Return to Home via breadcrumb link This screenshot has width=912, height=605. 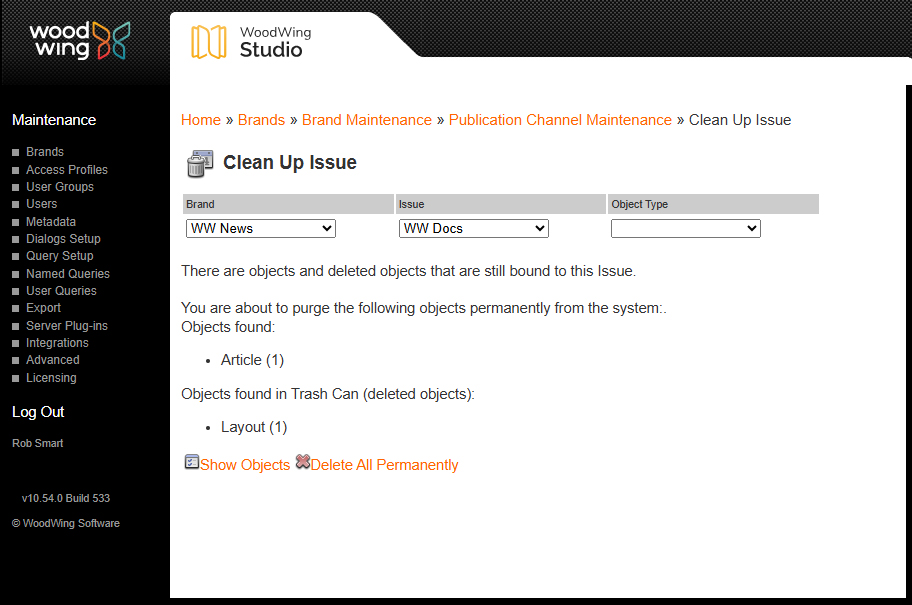200,119
